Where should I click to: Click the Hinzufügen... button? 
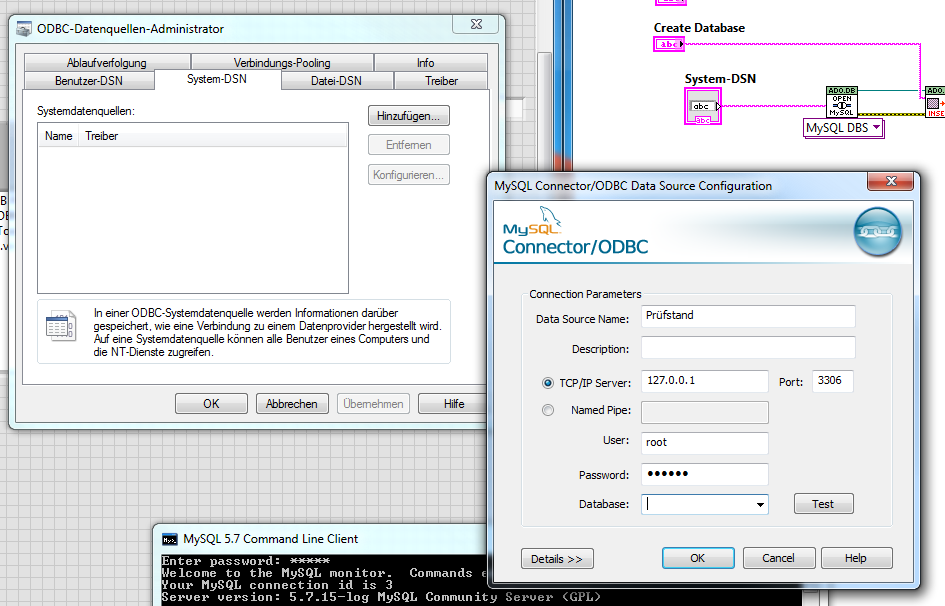point(409,116)
